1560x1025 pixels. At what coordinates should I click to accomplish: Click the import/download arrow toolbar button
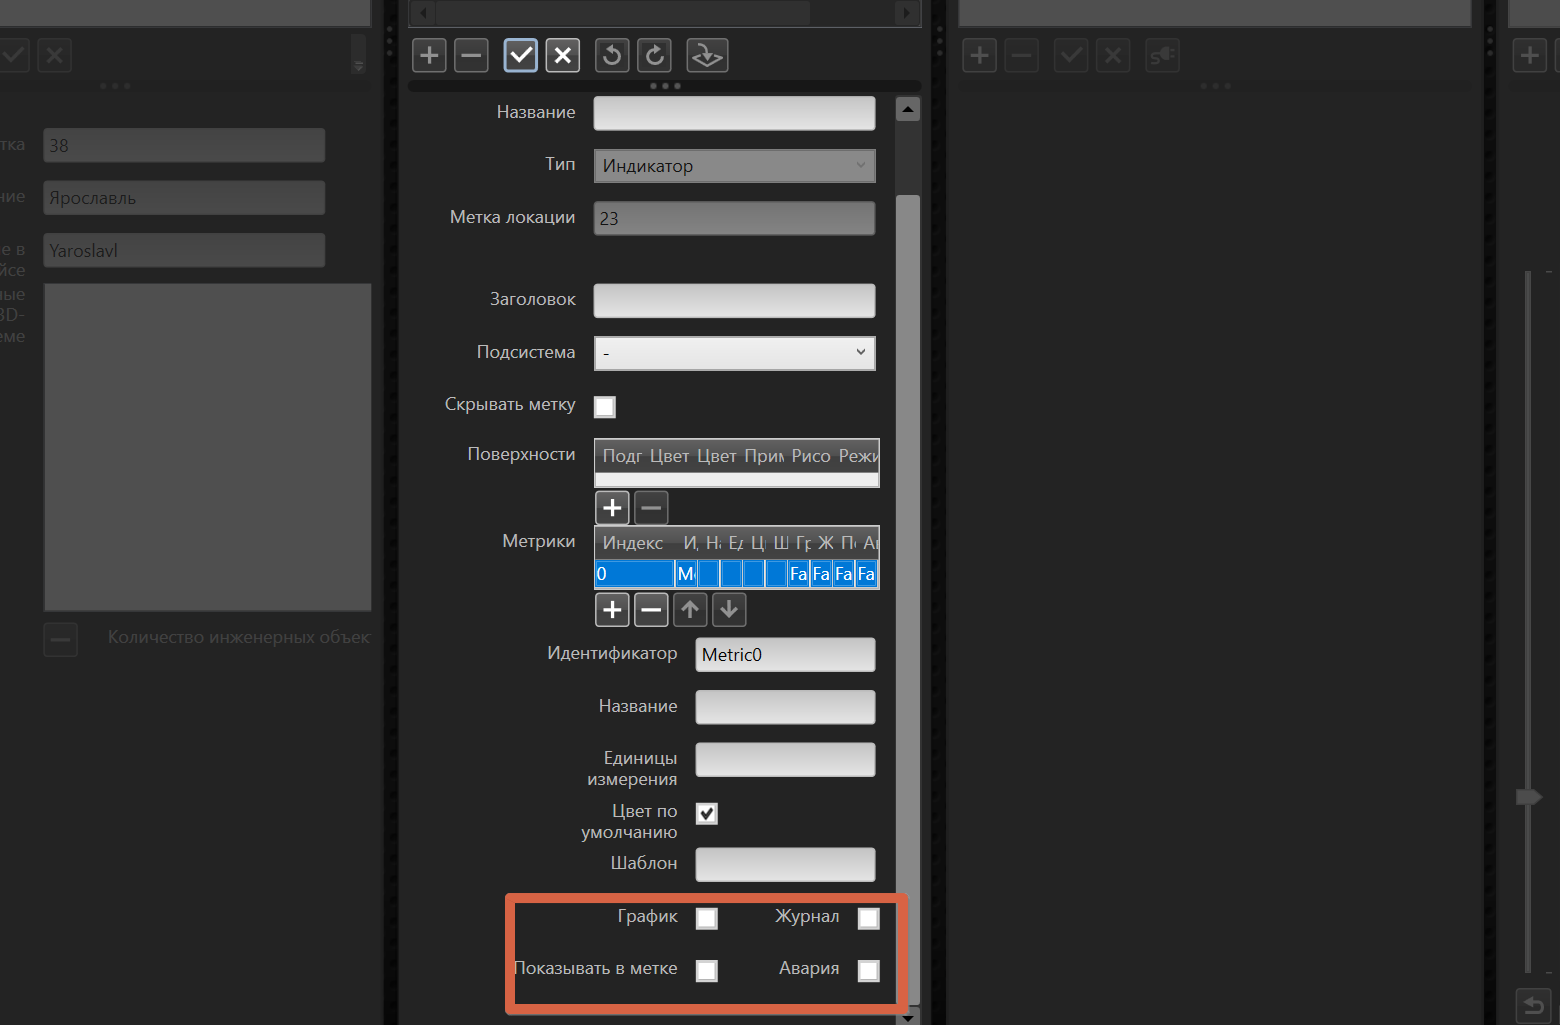click(707, 55)
